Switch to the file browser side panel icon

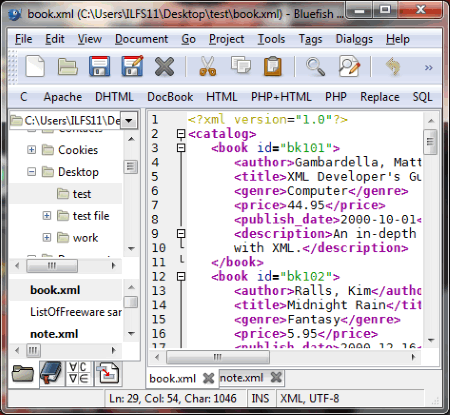23,373
